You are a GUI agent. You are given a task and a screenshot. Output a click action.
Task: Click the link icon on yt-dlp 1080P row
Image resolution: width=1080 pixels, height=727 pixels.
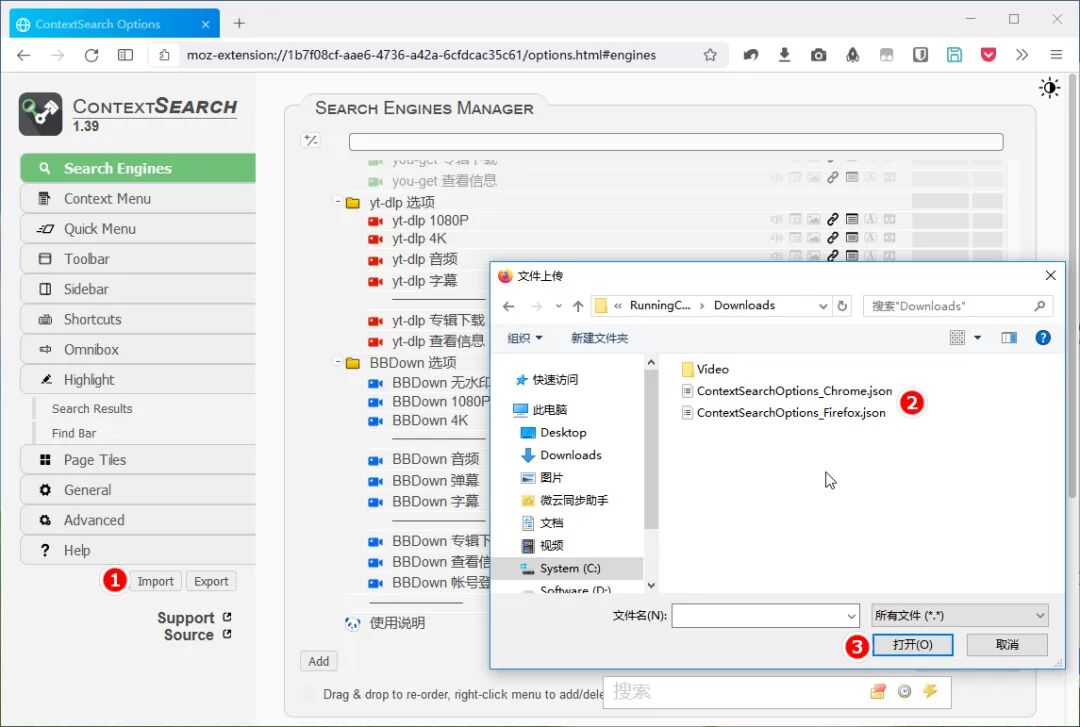[833, 219]
